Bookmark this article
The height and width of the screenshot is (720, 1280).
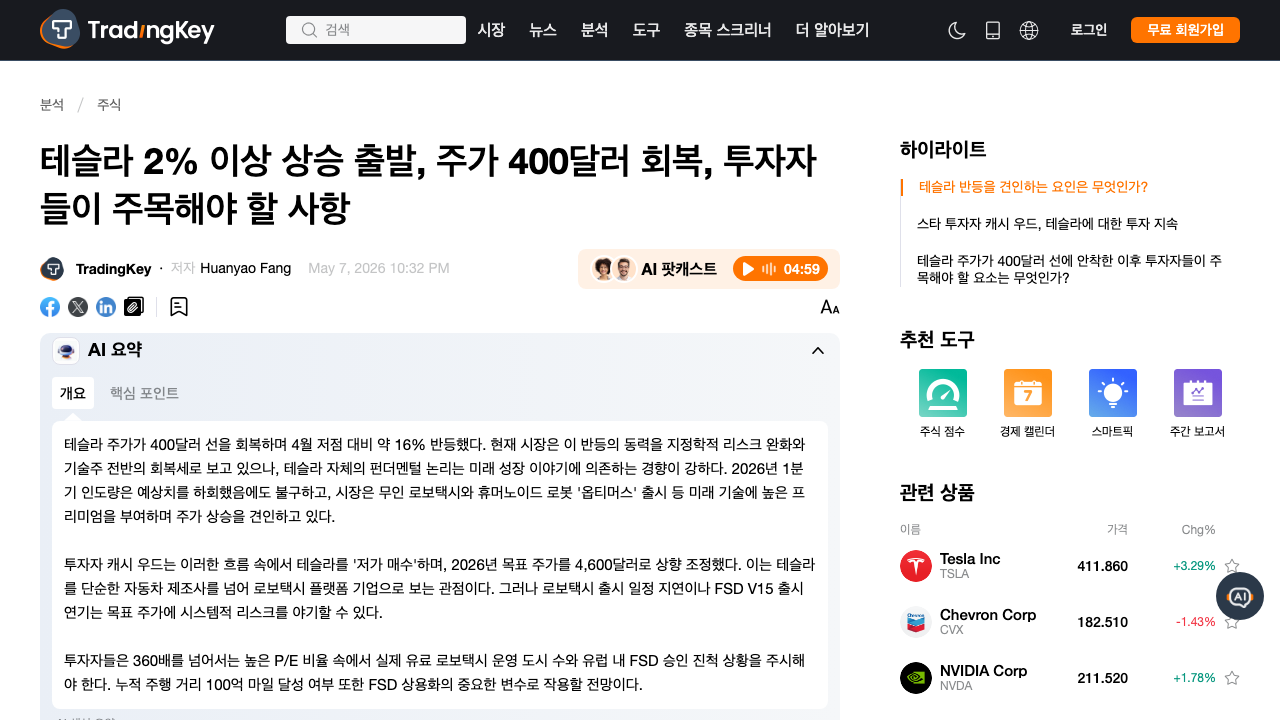179,307
